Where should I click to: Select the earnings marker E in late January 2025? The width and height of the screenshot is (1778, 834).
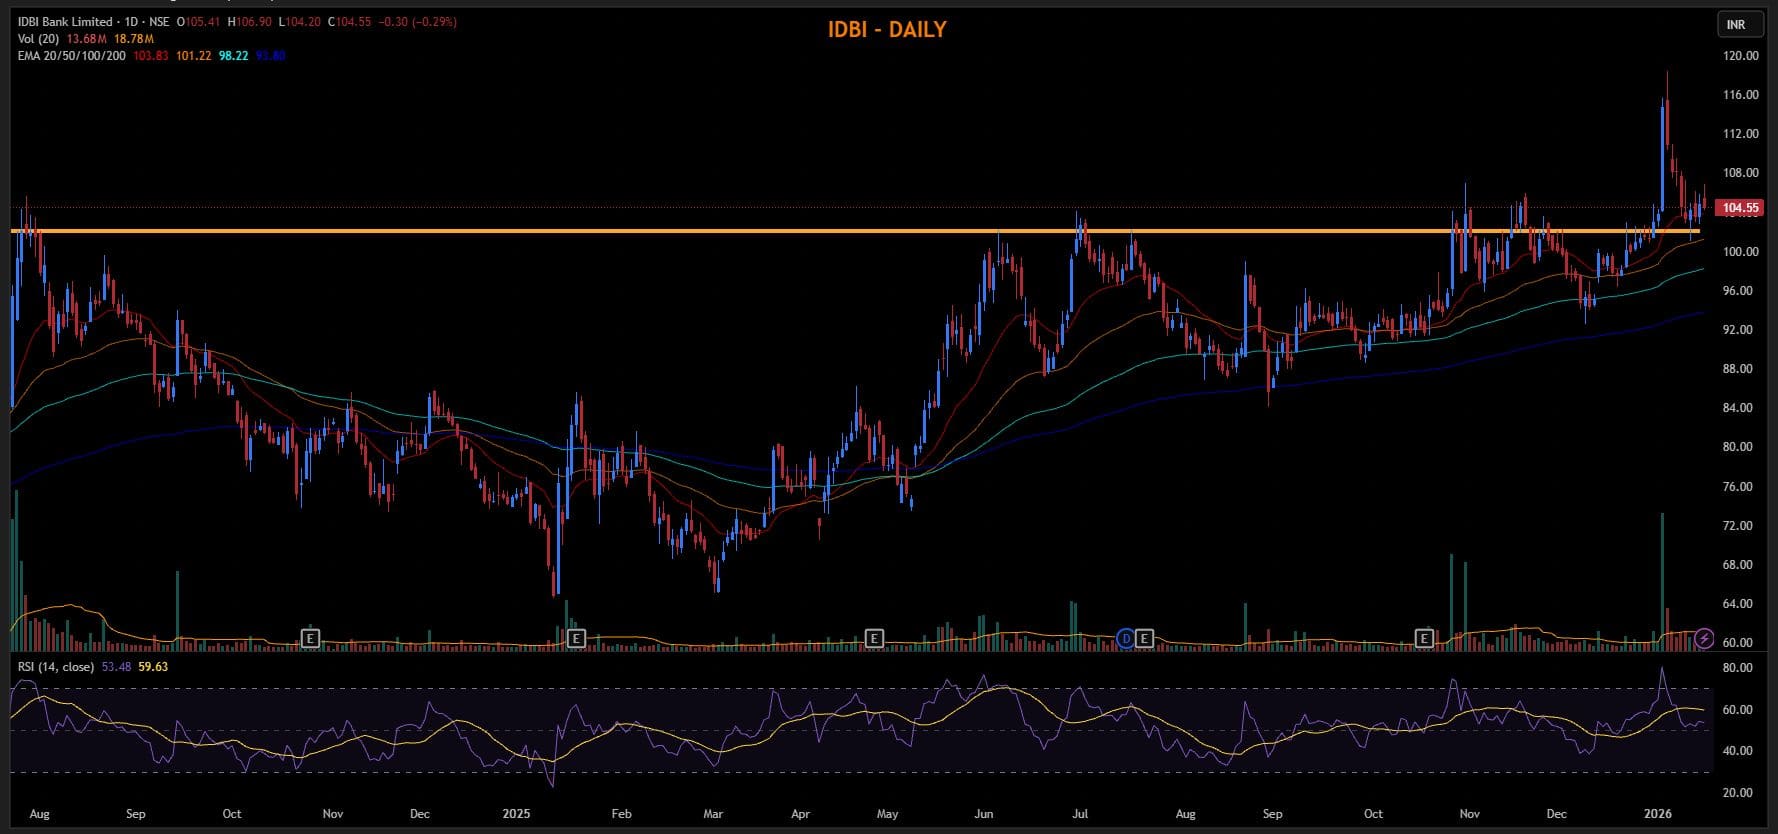575,637
